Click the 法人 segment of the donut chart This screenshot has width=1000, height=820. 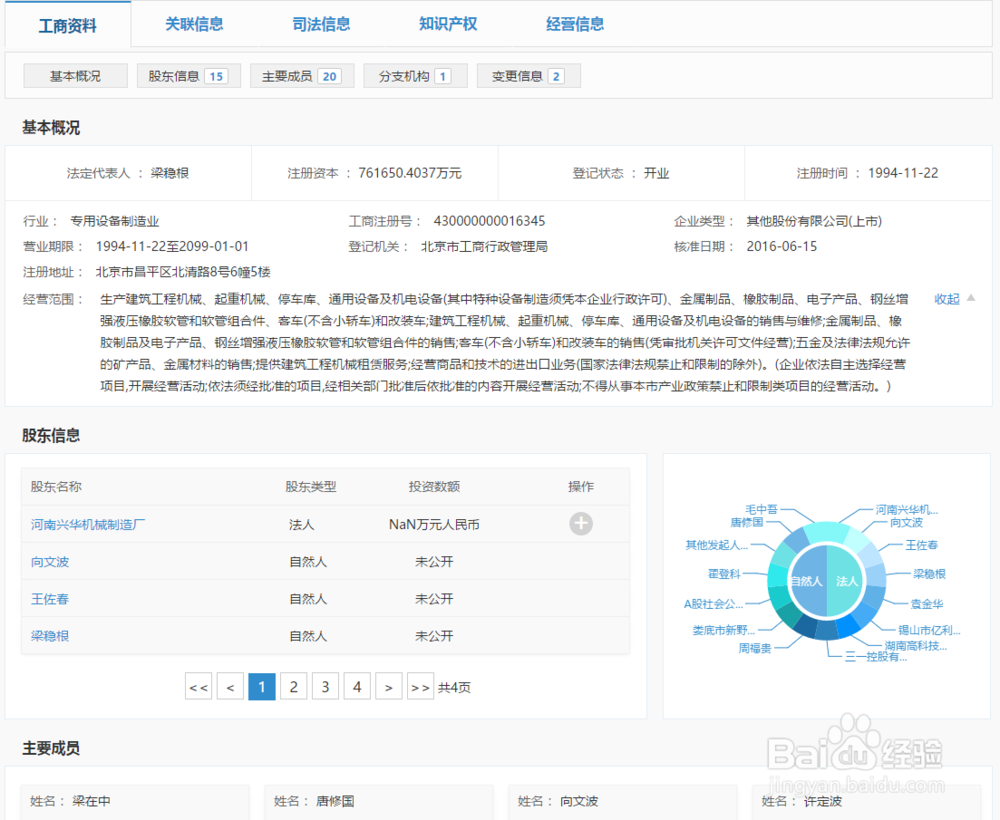coord(846,580)
